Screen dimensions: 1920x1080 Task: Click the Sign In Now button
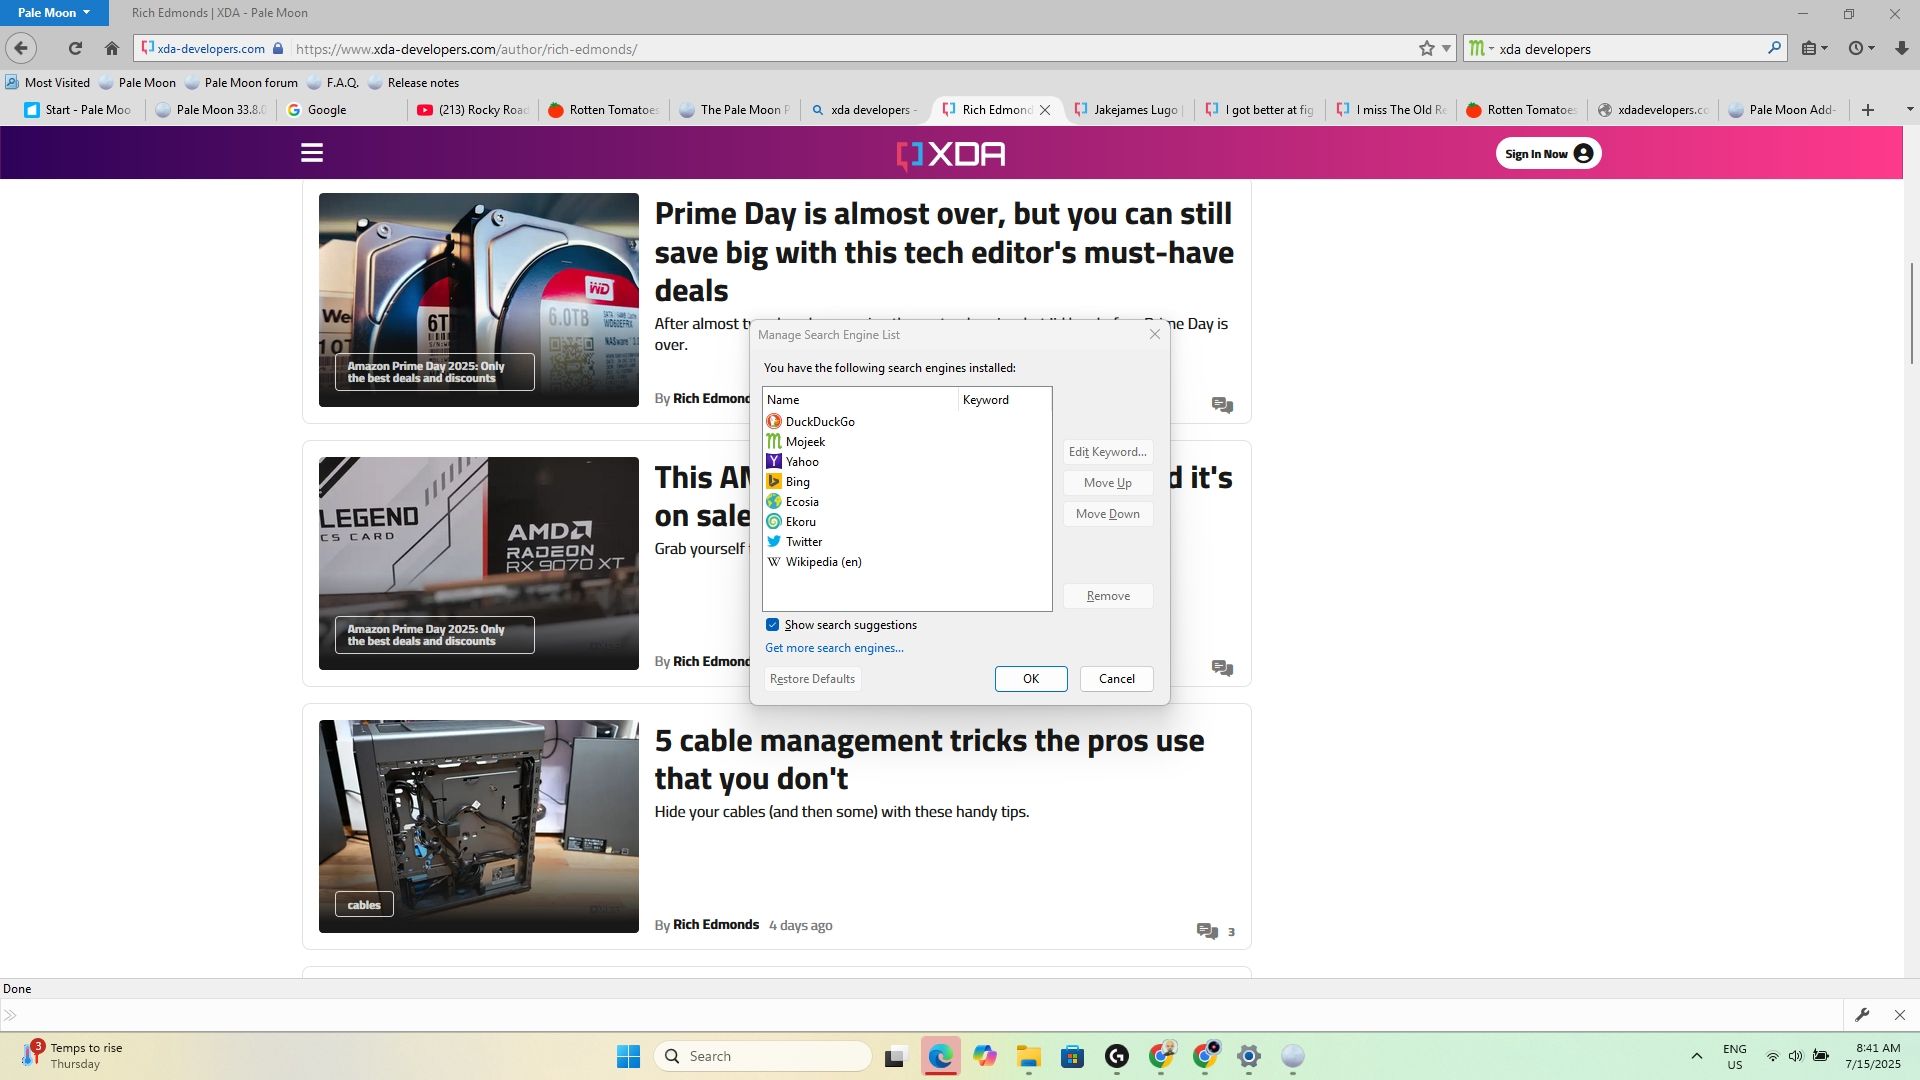1548,153
